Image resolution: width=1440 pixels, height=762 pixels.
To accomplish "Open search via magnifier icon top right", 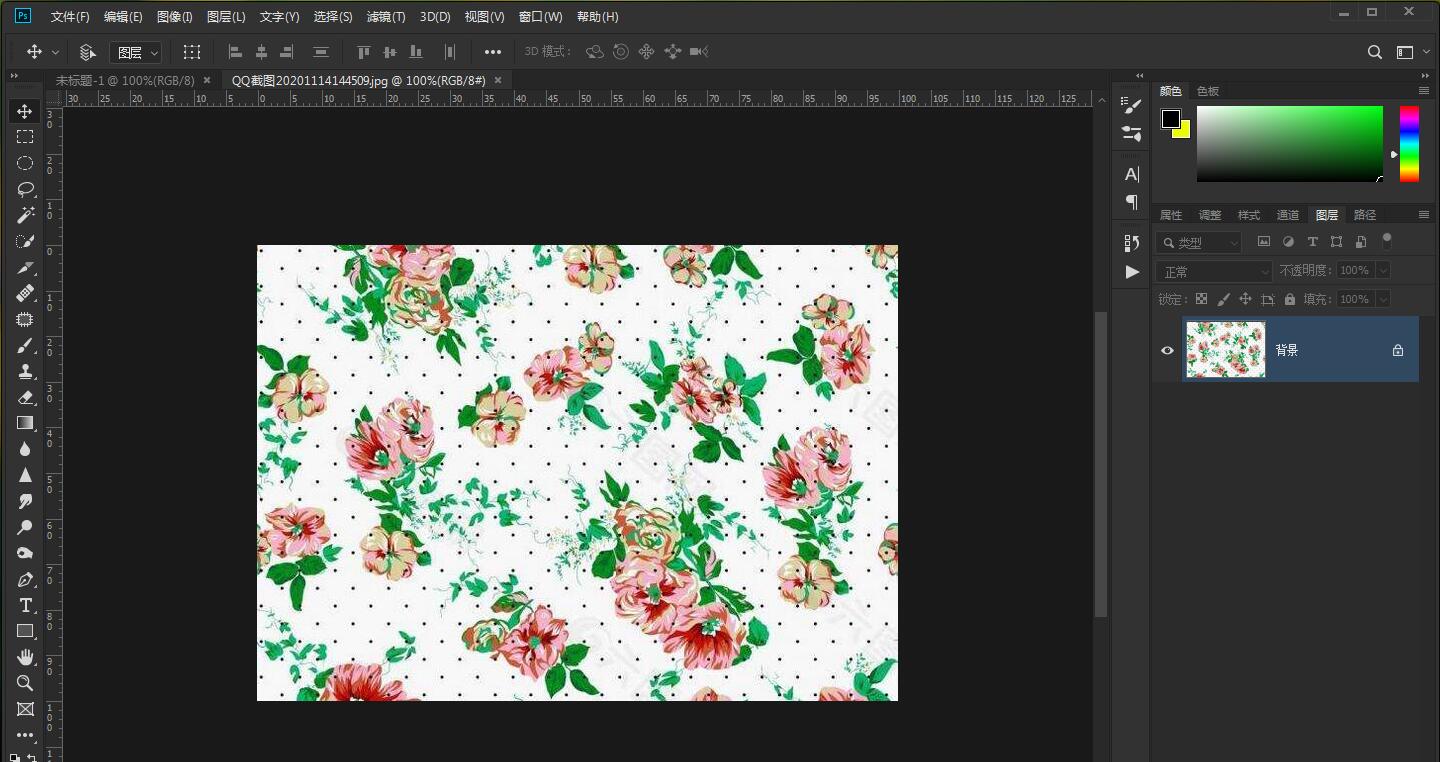I will [1375, 52].
